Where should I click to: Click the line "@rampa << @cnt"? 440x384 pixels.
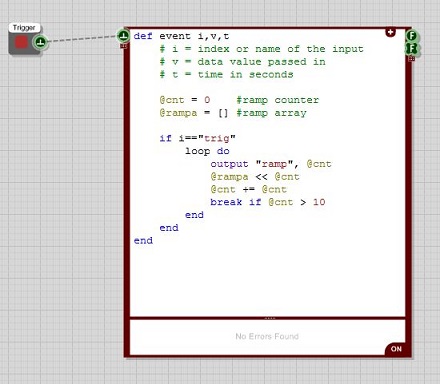pyautogui.click(x=255, y=177)
